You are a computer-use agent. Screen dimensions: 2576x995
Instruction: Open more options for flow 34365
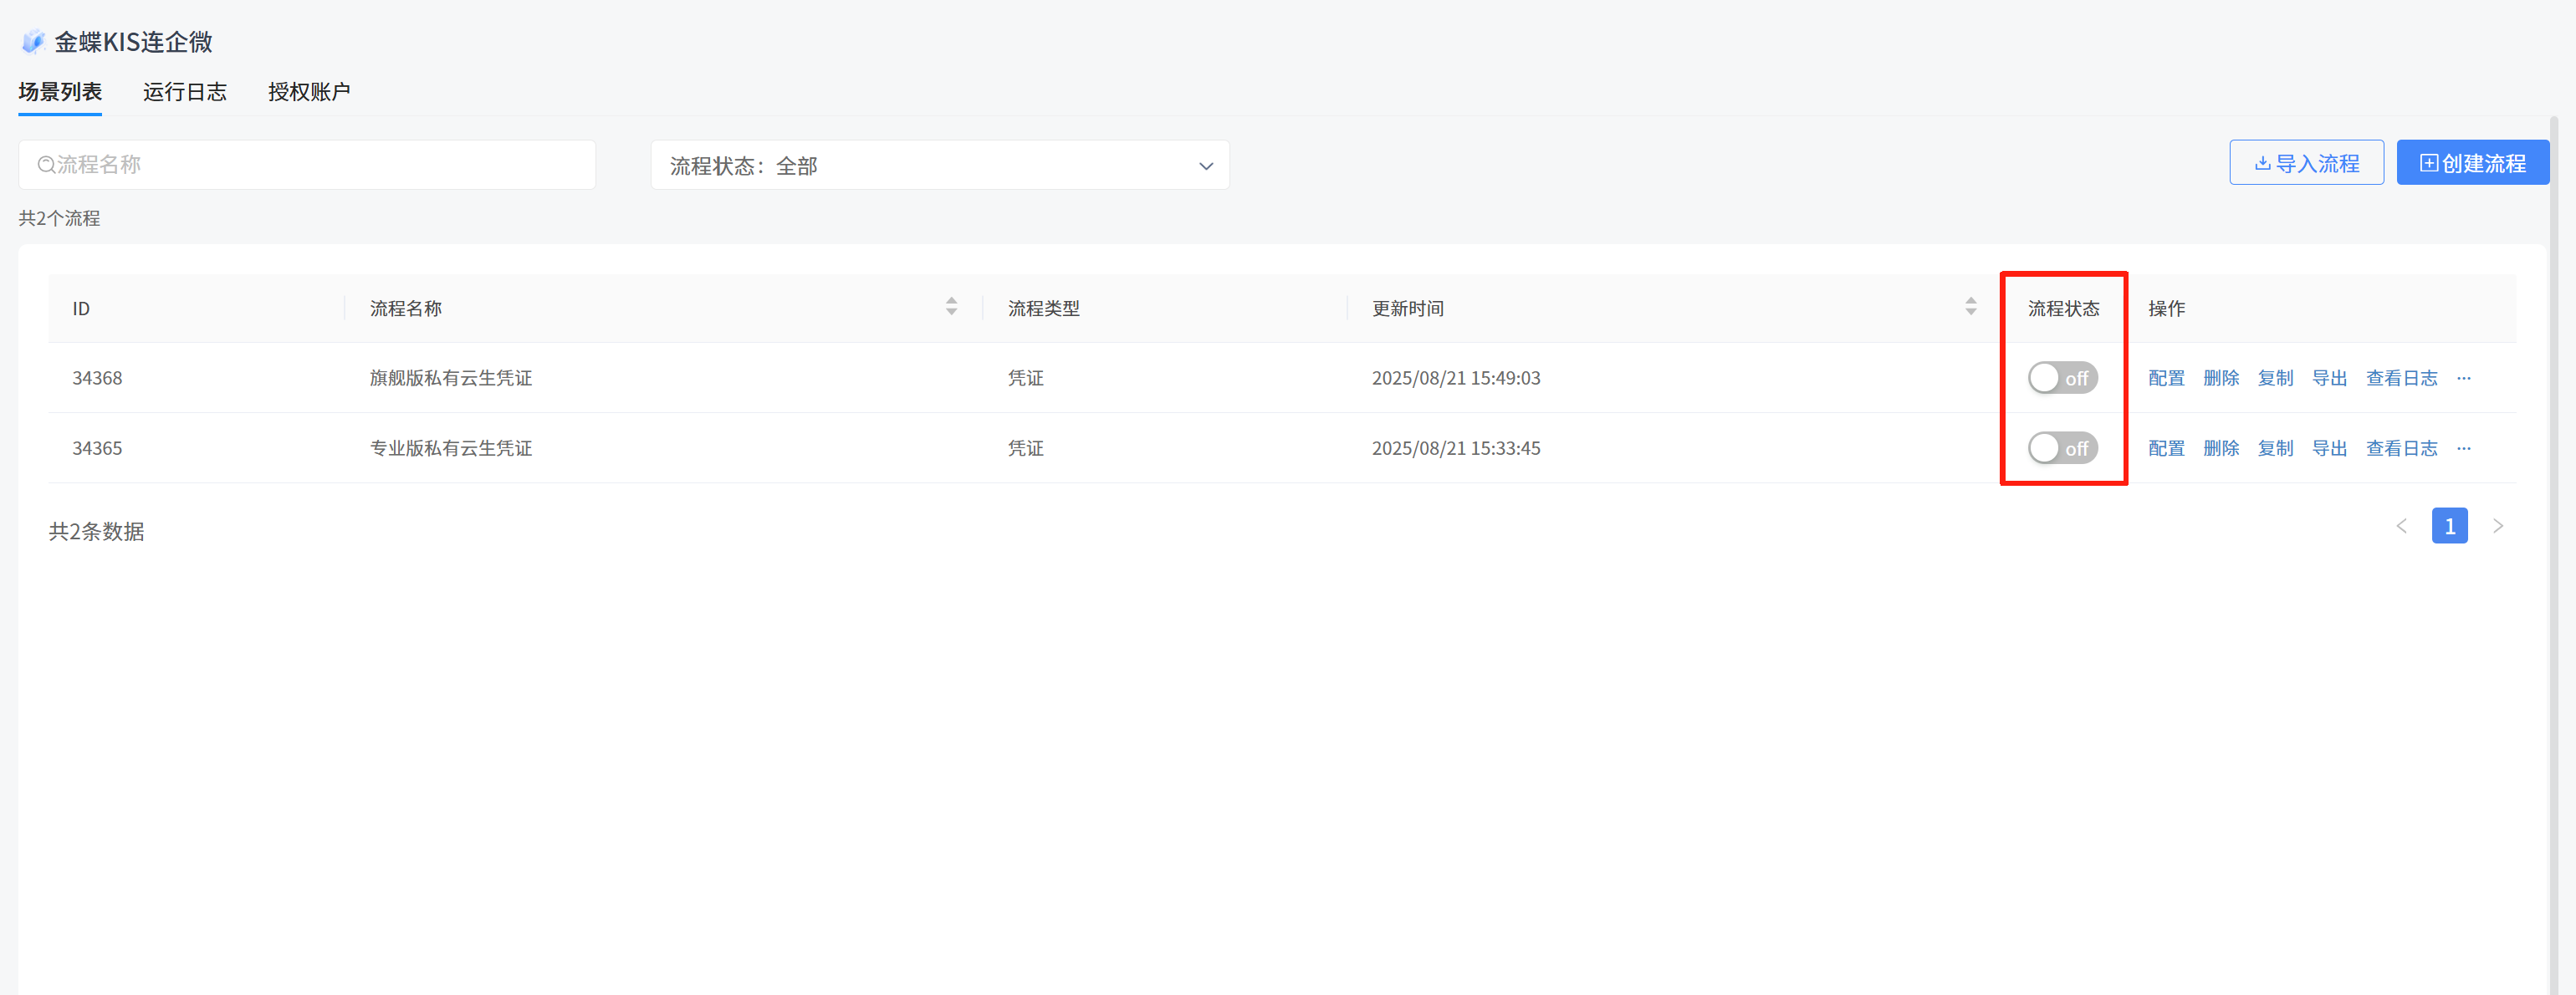(2463, 448)
